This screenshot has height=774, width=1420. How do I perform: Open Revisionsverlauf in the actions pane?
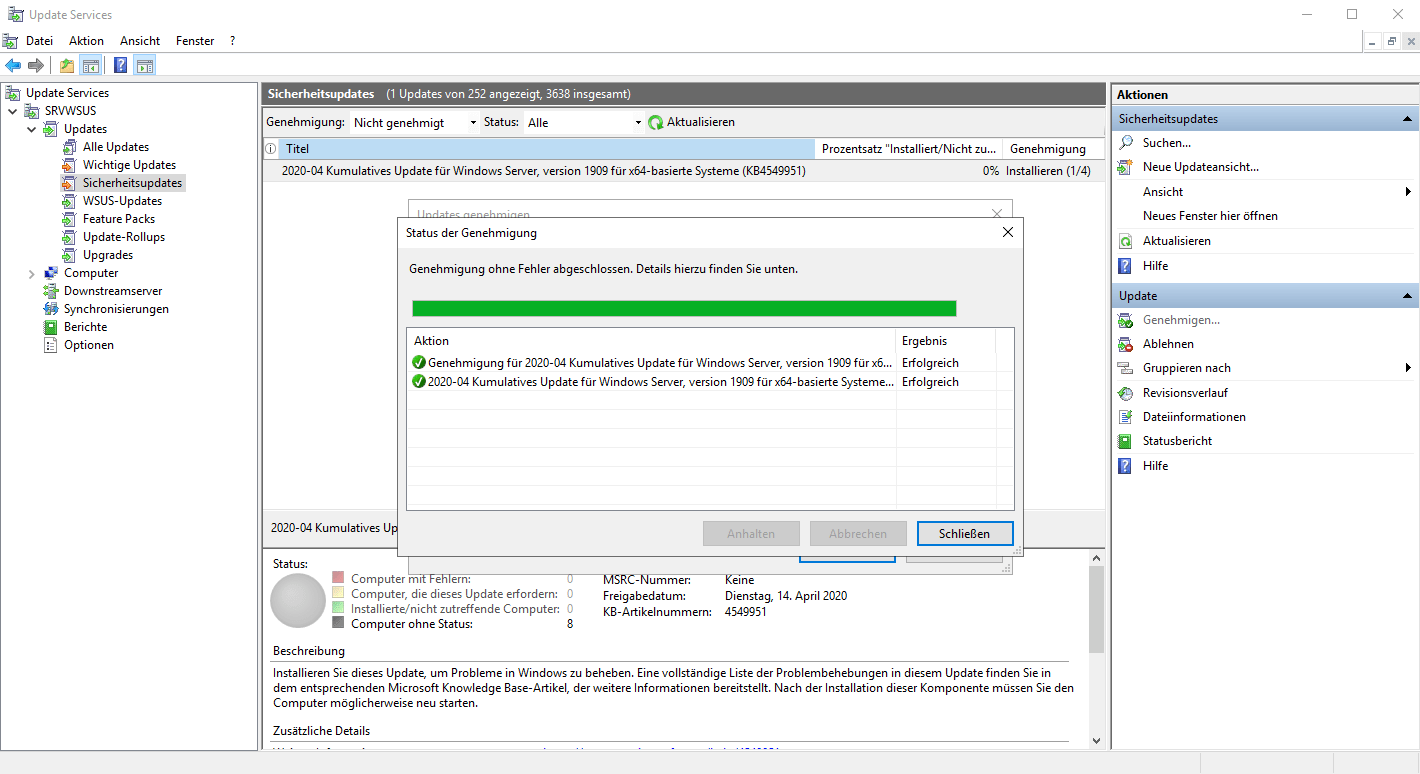(1185, 393)
